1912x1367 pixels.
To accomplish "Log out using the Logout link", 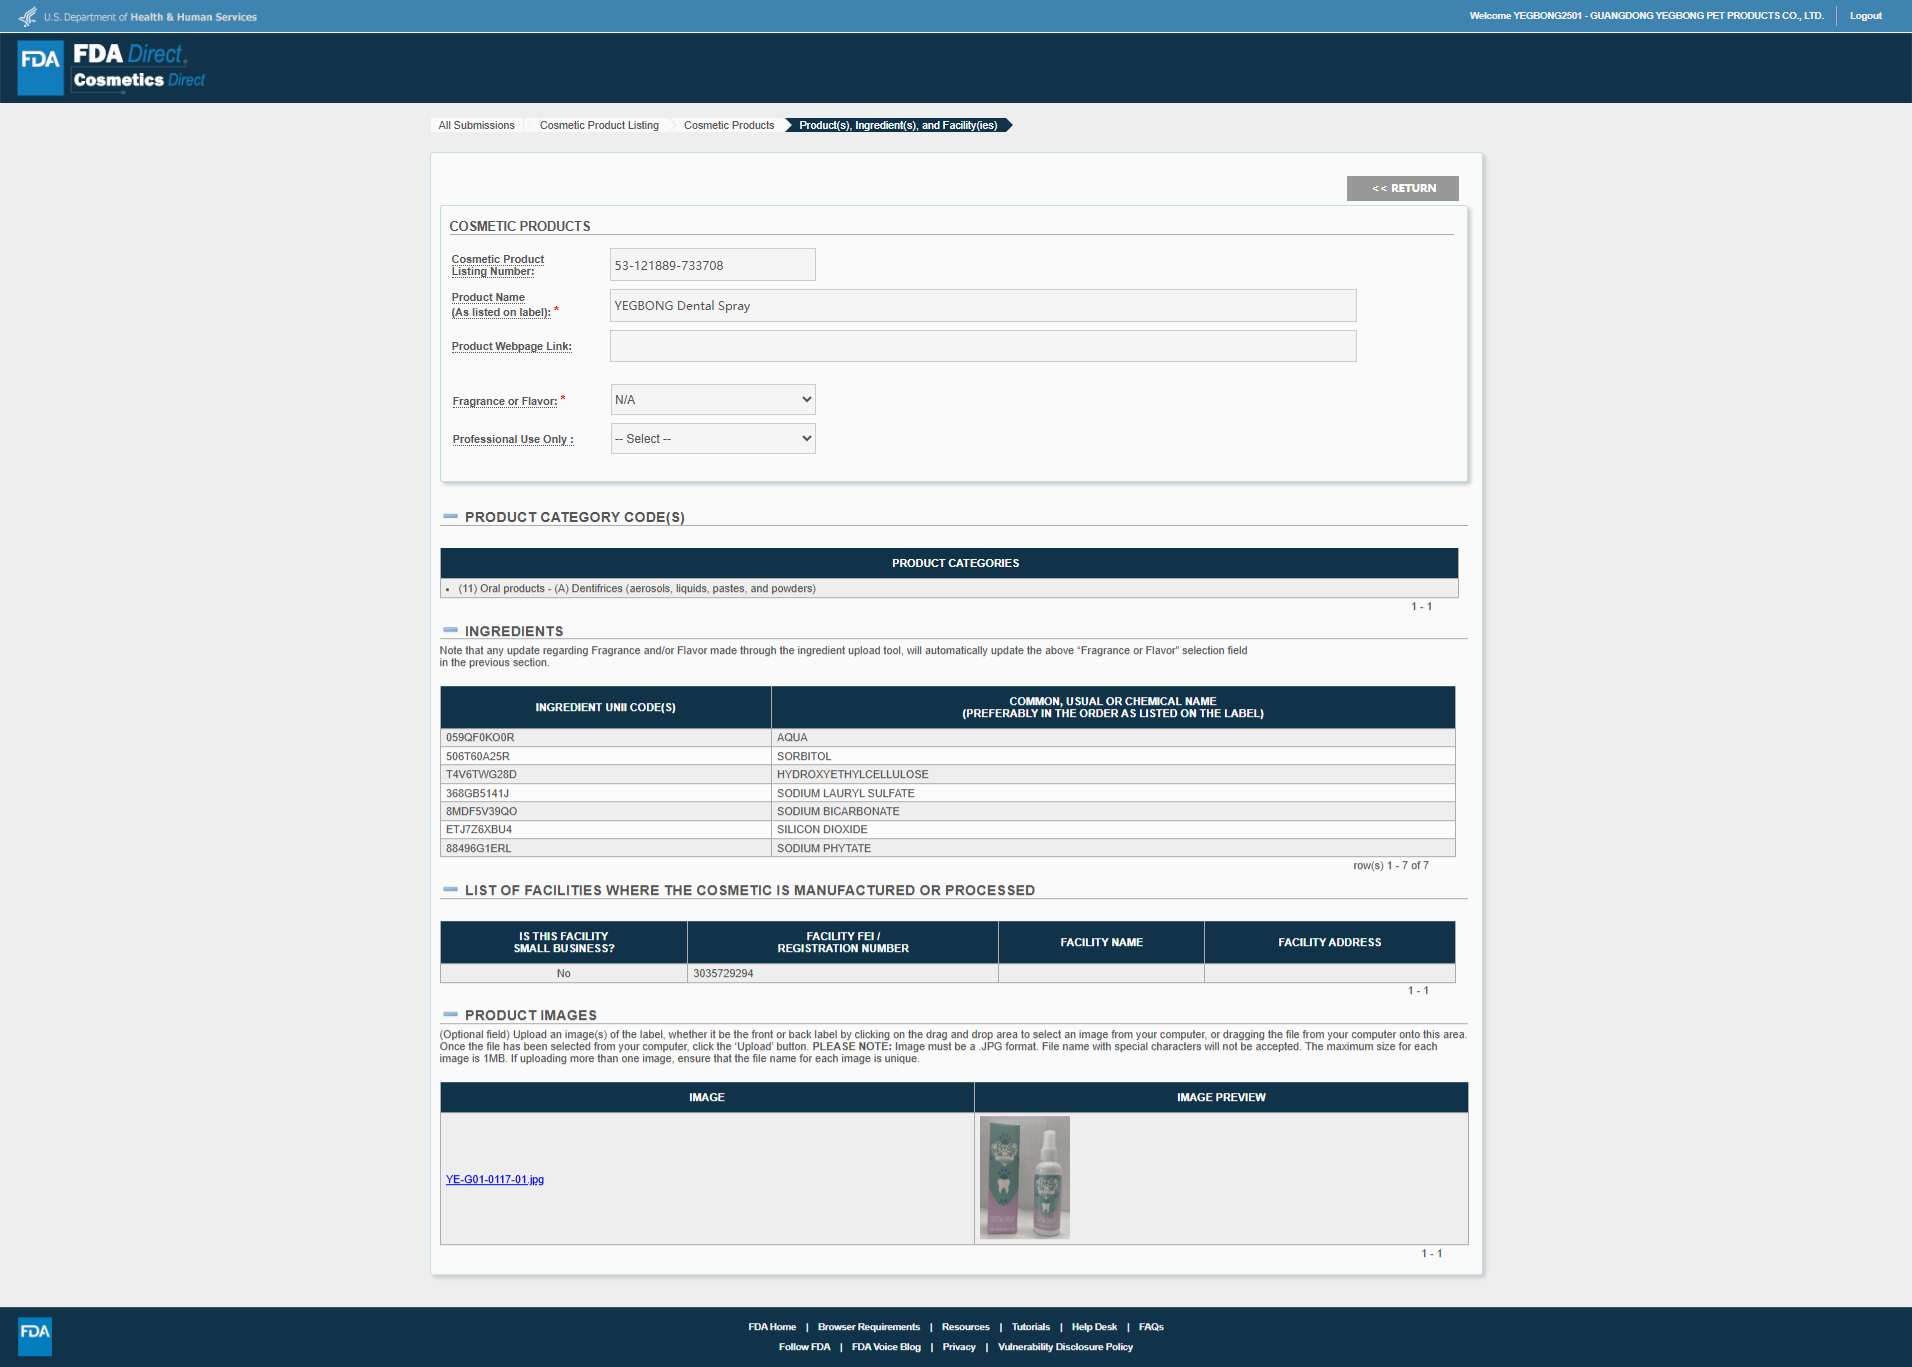I will coord(1865,16).
